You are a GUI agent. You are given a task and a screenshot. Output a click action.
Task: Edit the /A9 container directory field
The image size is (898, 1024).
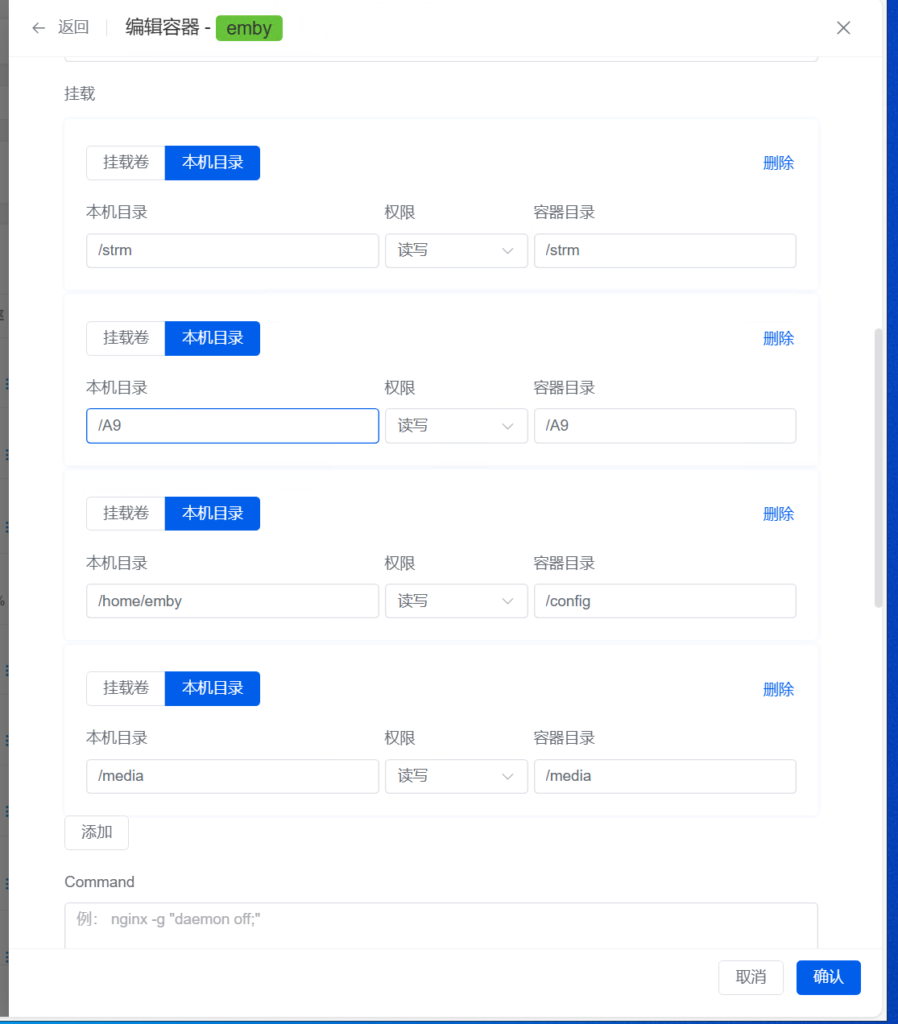[x=665, y=426]
